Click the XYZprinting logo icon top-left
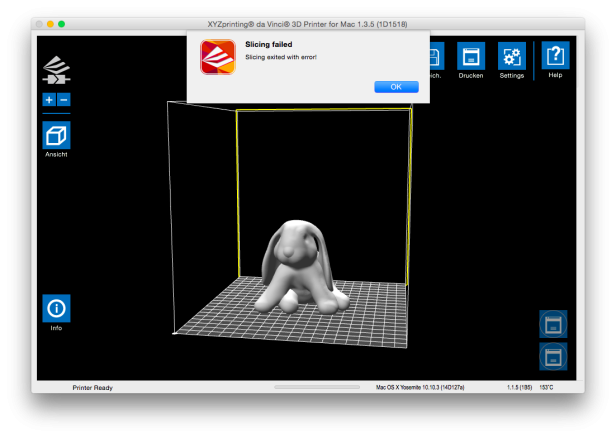The width and height of the screenshot is (616, 438). [56, 70]
